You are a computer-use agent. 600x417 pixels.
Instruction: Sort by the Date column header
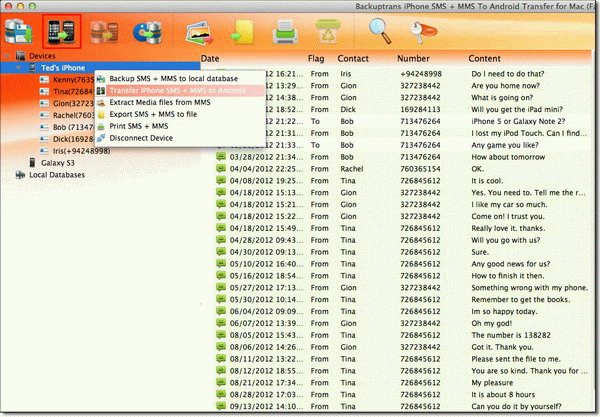click(x=210, y=59)
